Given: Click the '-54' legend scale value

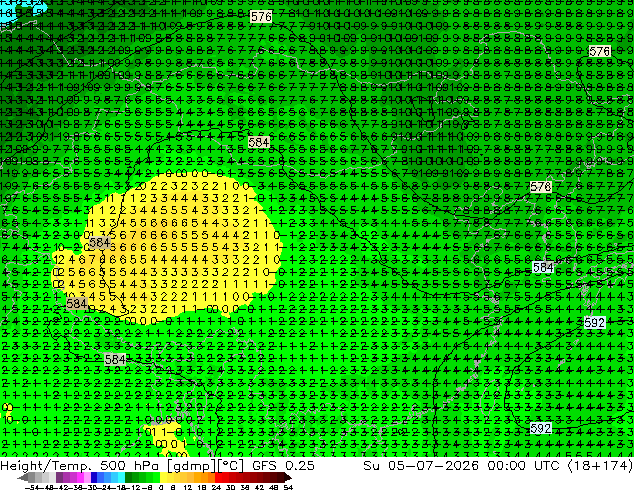Looking at the screenshot, I should coord(32,487).
